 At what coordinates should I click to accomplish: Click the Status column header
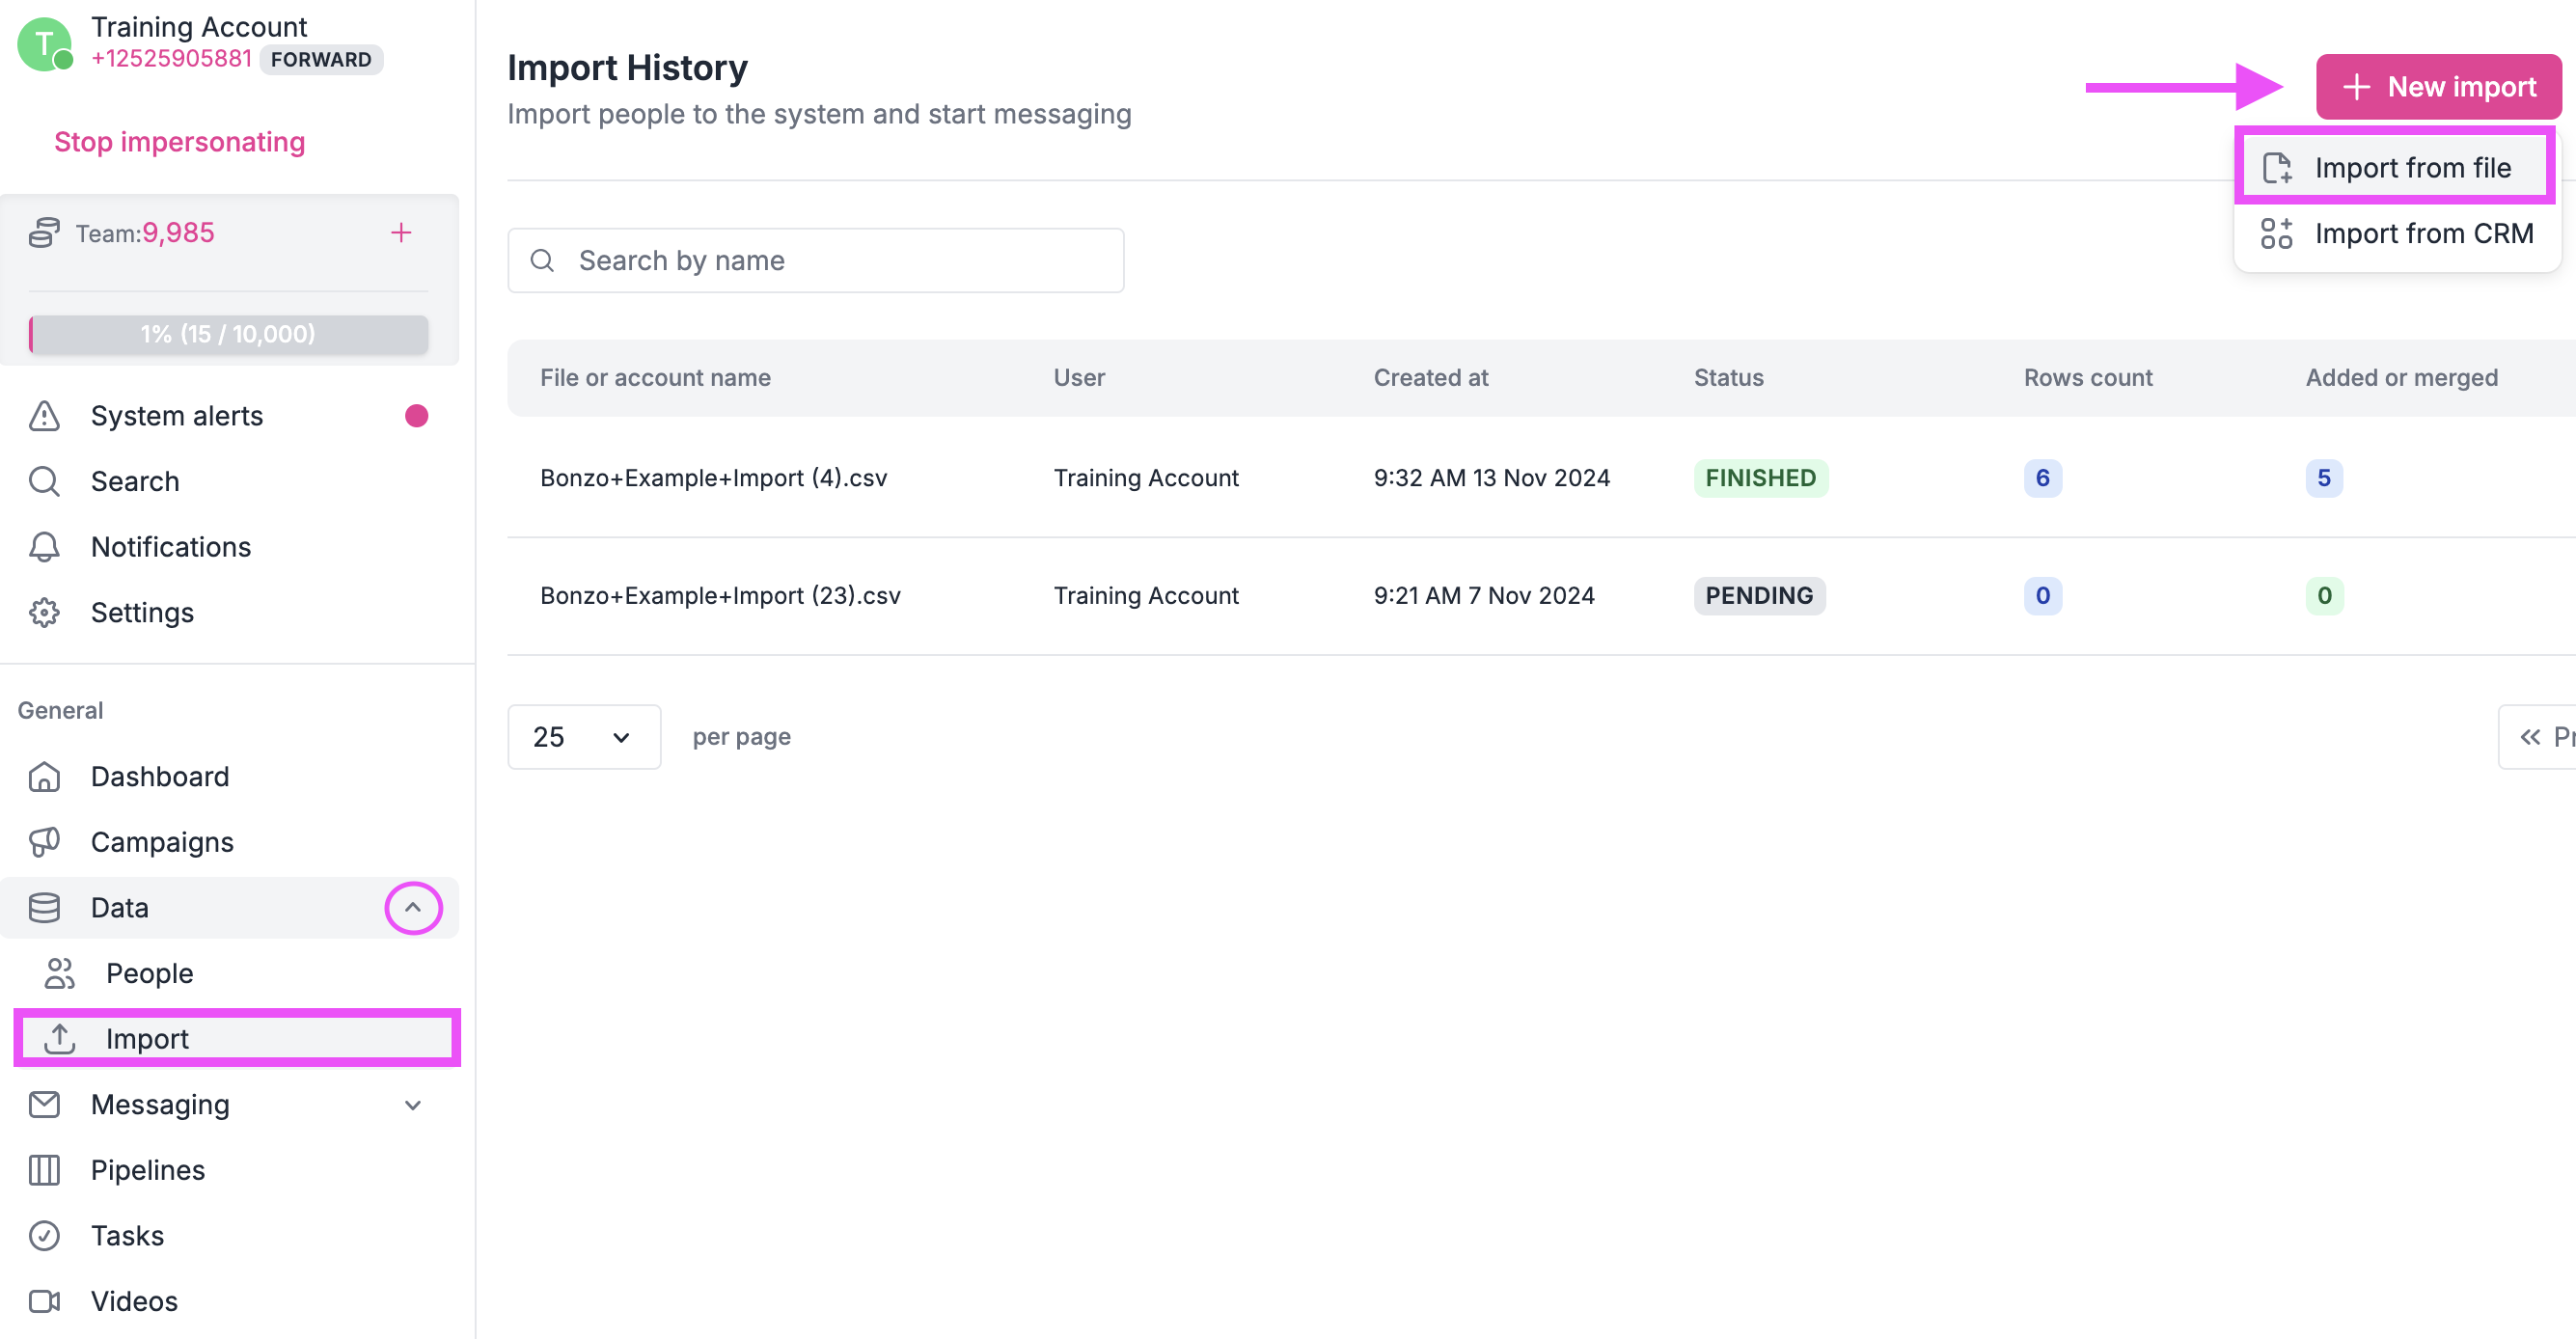point(1728,378)
